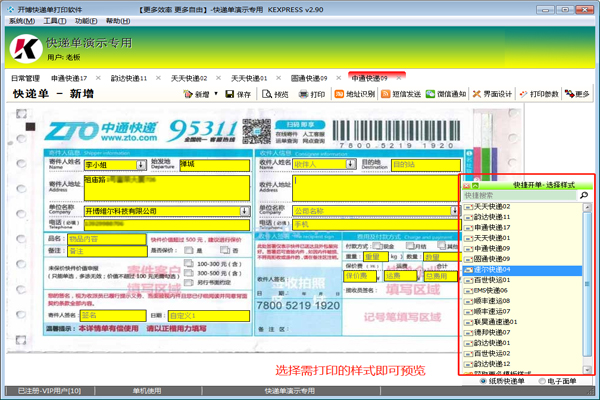Check 现金 payment method

tap(378, 246)
